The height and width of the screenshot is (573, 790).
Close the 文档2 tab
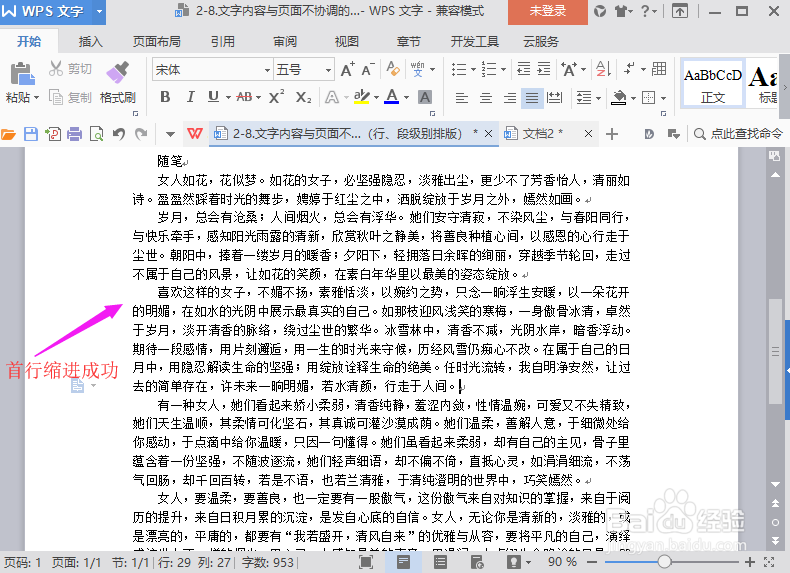coord(588,134)
